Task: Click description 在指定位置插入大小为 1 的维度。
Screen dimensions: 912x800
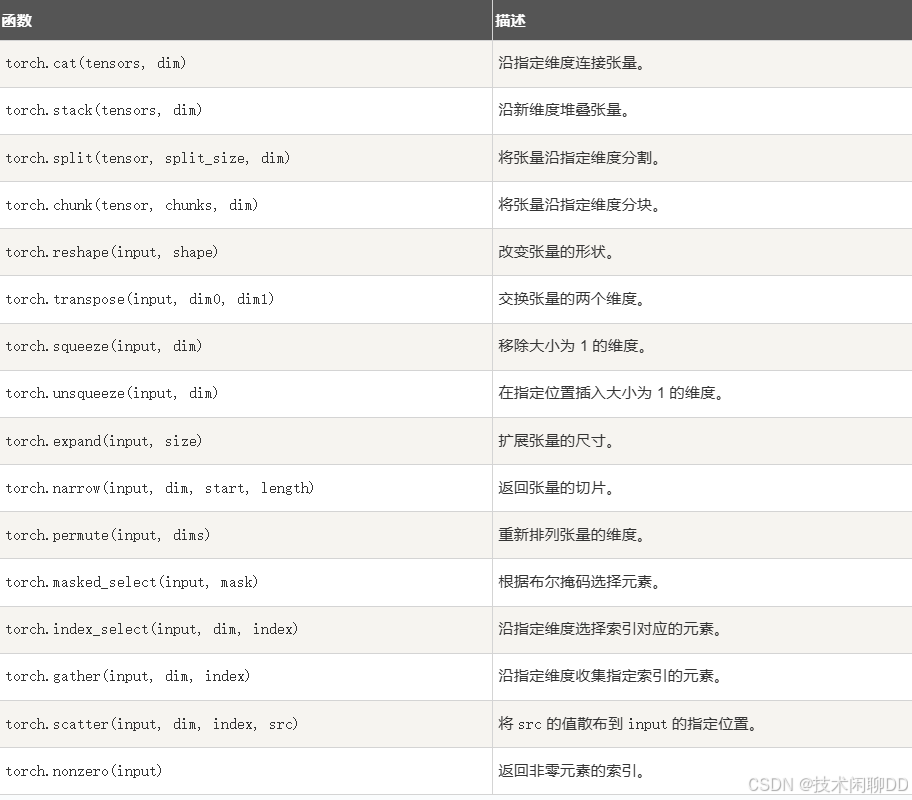Action: click(x=611, y=394)
